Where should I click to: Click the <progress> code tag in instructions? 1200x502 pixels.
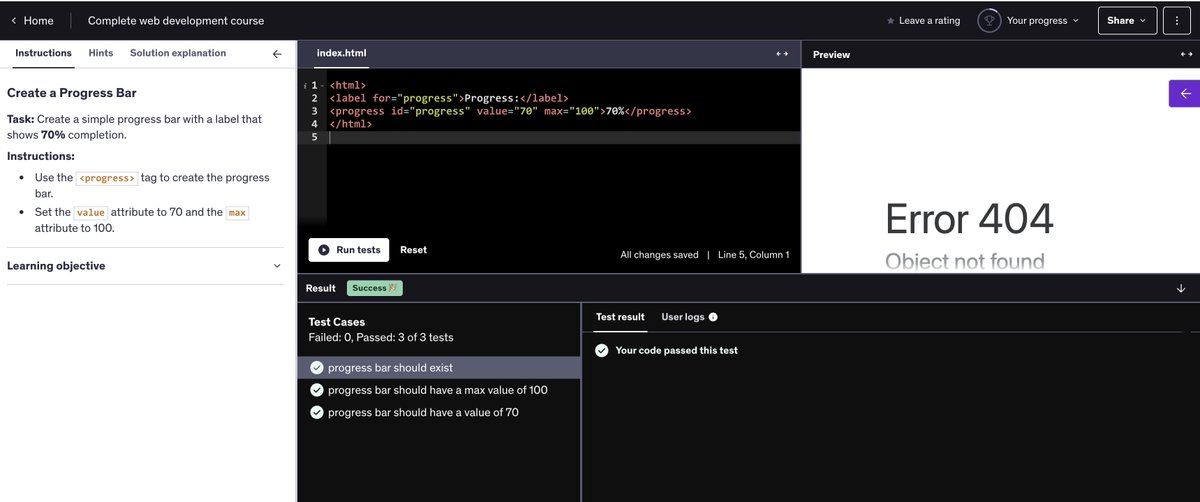[x=107, y=178]
